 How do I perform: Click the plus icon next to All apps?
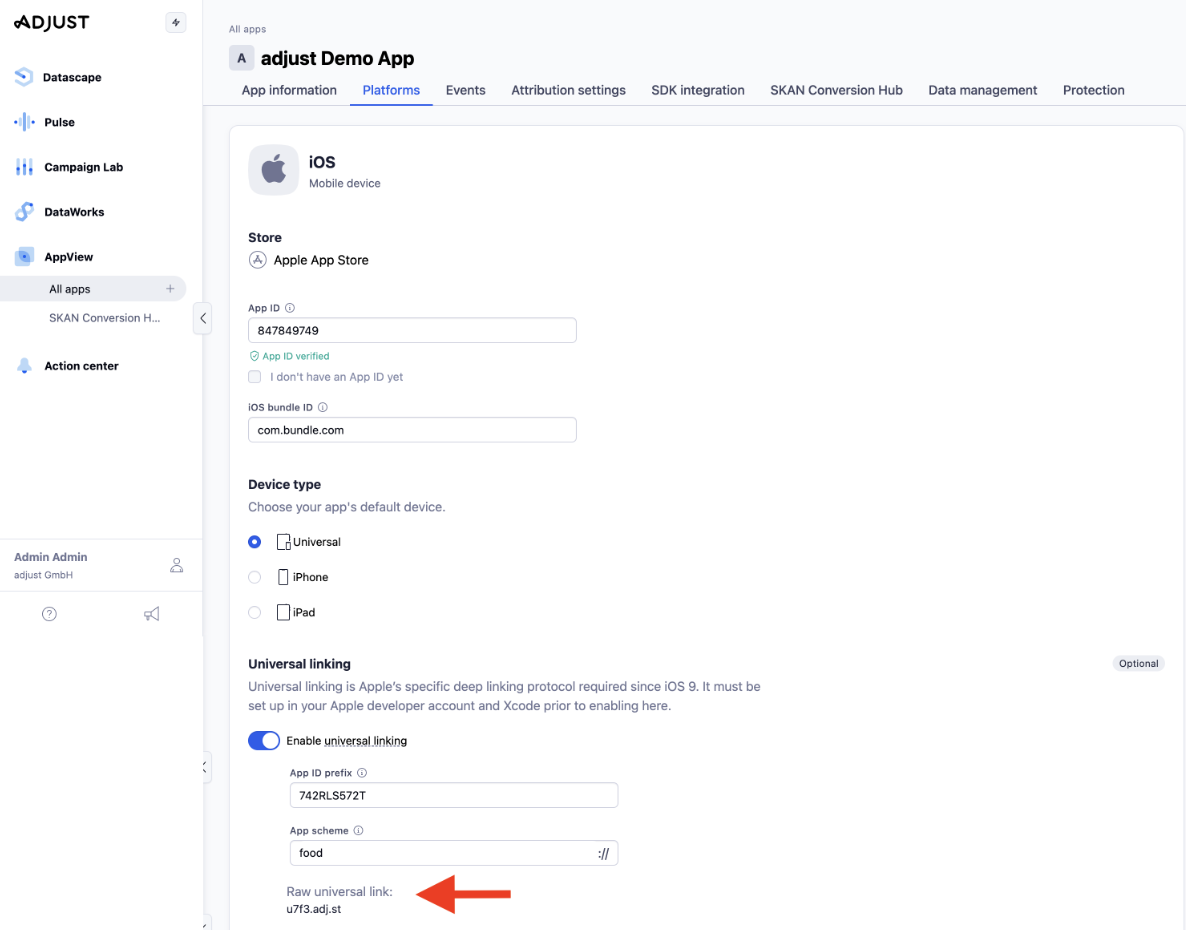[170, 289]
